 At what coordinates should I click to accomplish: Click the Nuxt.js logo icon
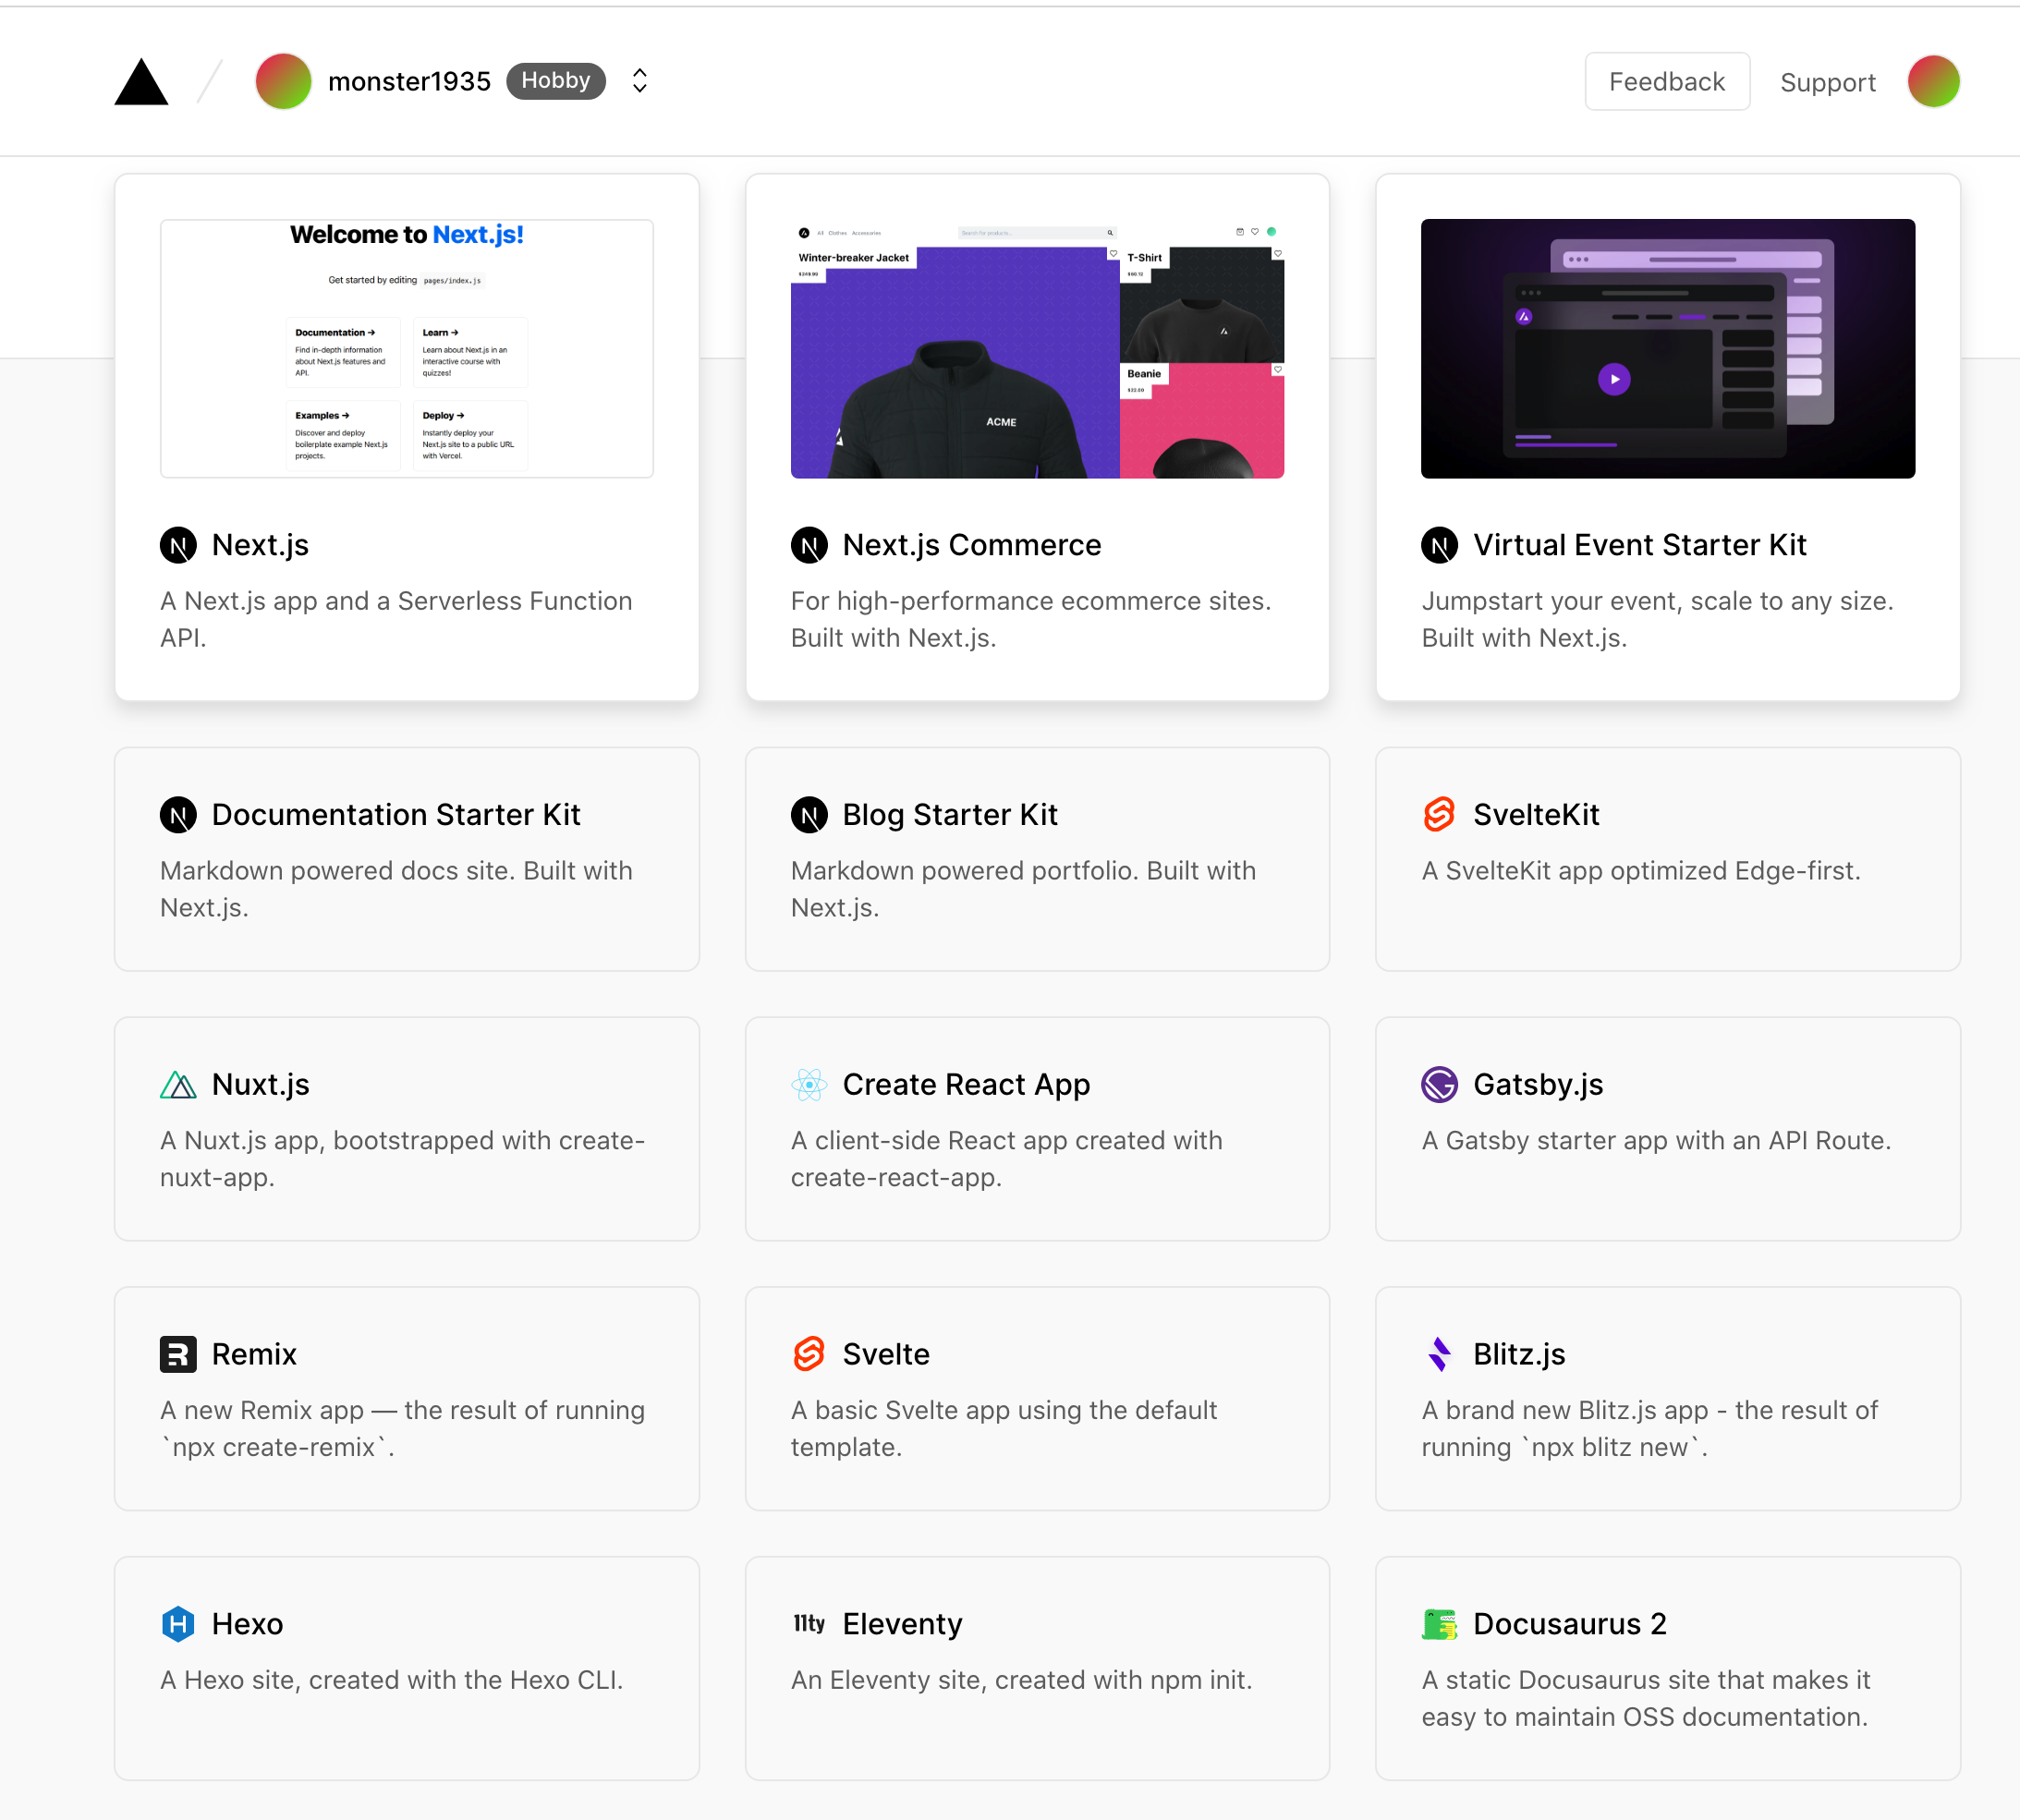click(178, 1085)
